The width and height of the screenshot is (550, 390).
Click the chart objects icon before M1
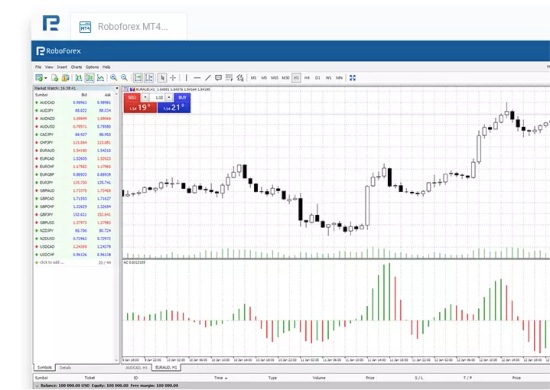(x=240, y=78)
